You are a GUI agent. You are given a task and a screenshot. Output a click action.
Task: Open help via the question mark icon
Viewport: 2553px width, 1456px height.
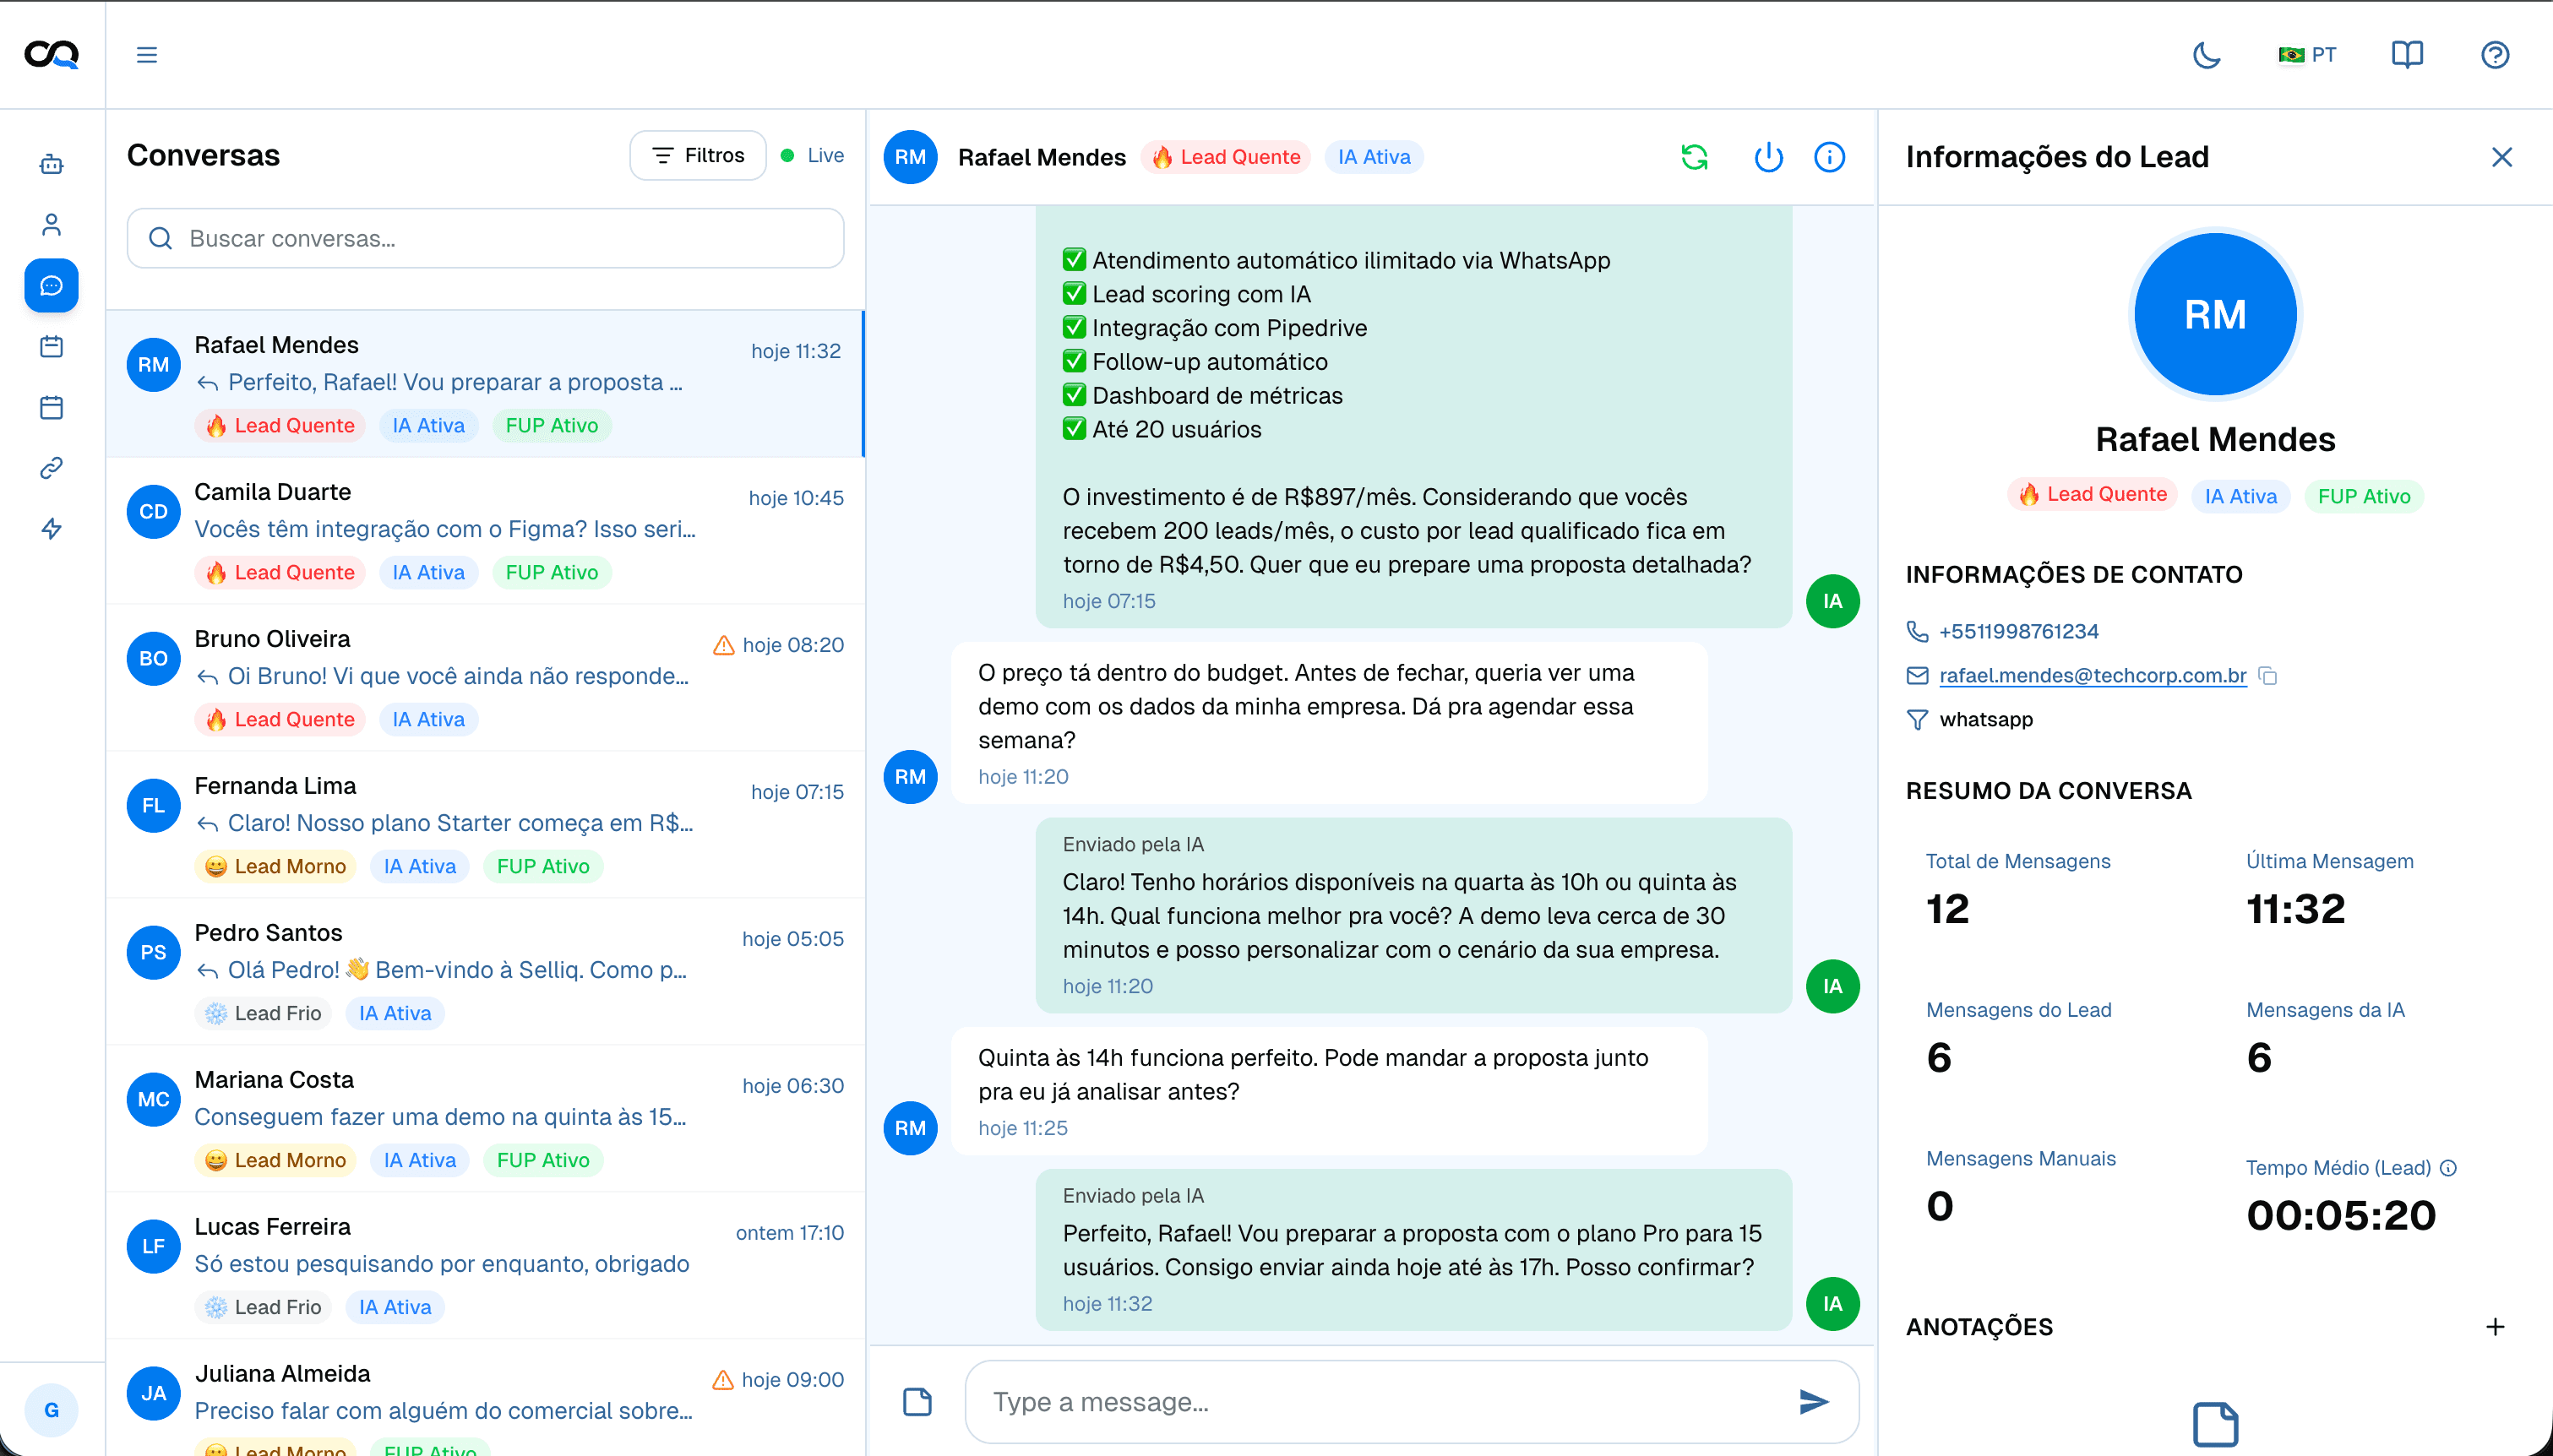coord(2494,55)
